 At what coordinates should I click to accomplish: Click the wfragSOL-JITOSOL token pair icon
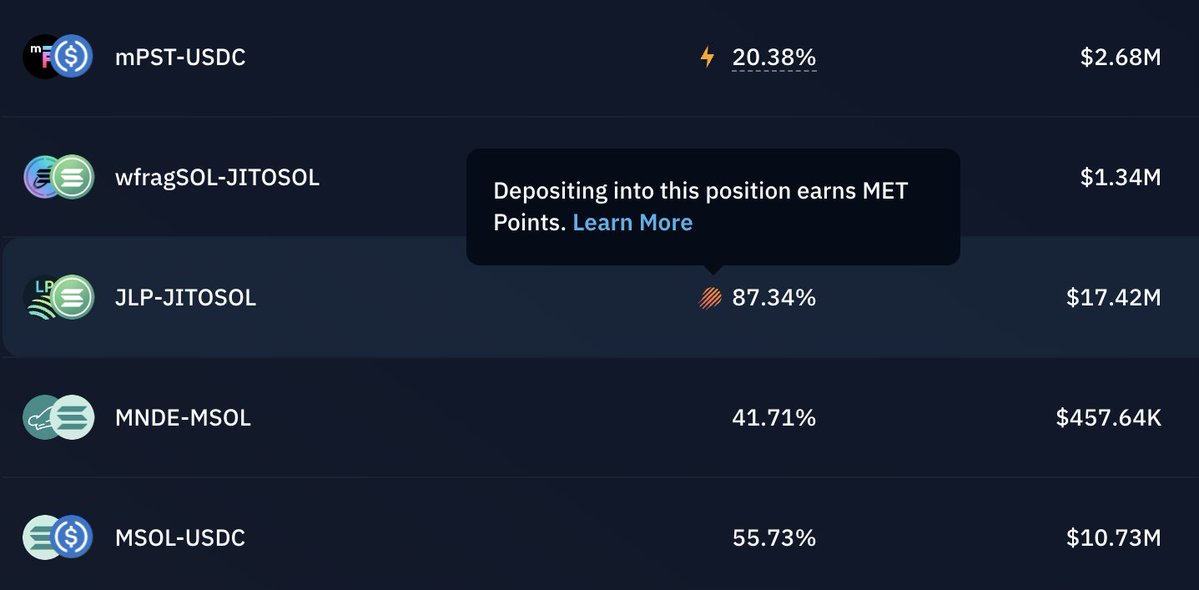pyautogui.click(x=57, y=177)
